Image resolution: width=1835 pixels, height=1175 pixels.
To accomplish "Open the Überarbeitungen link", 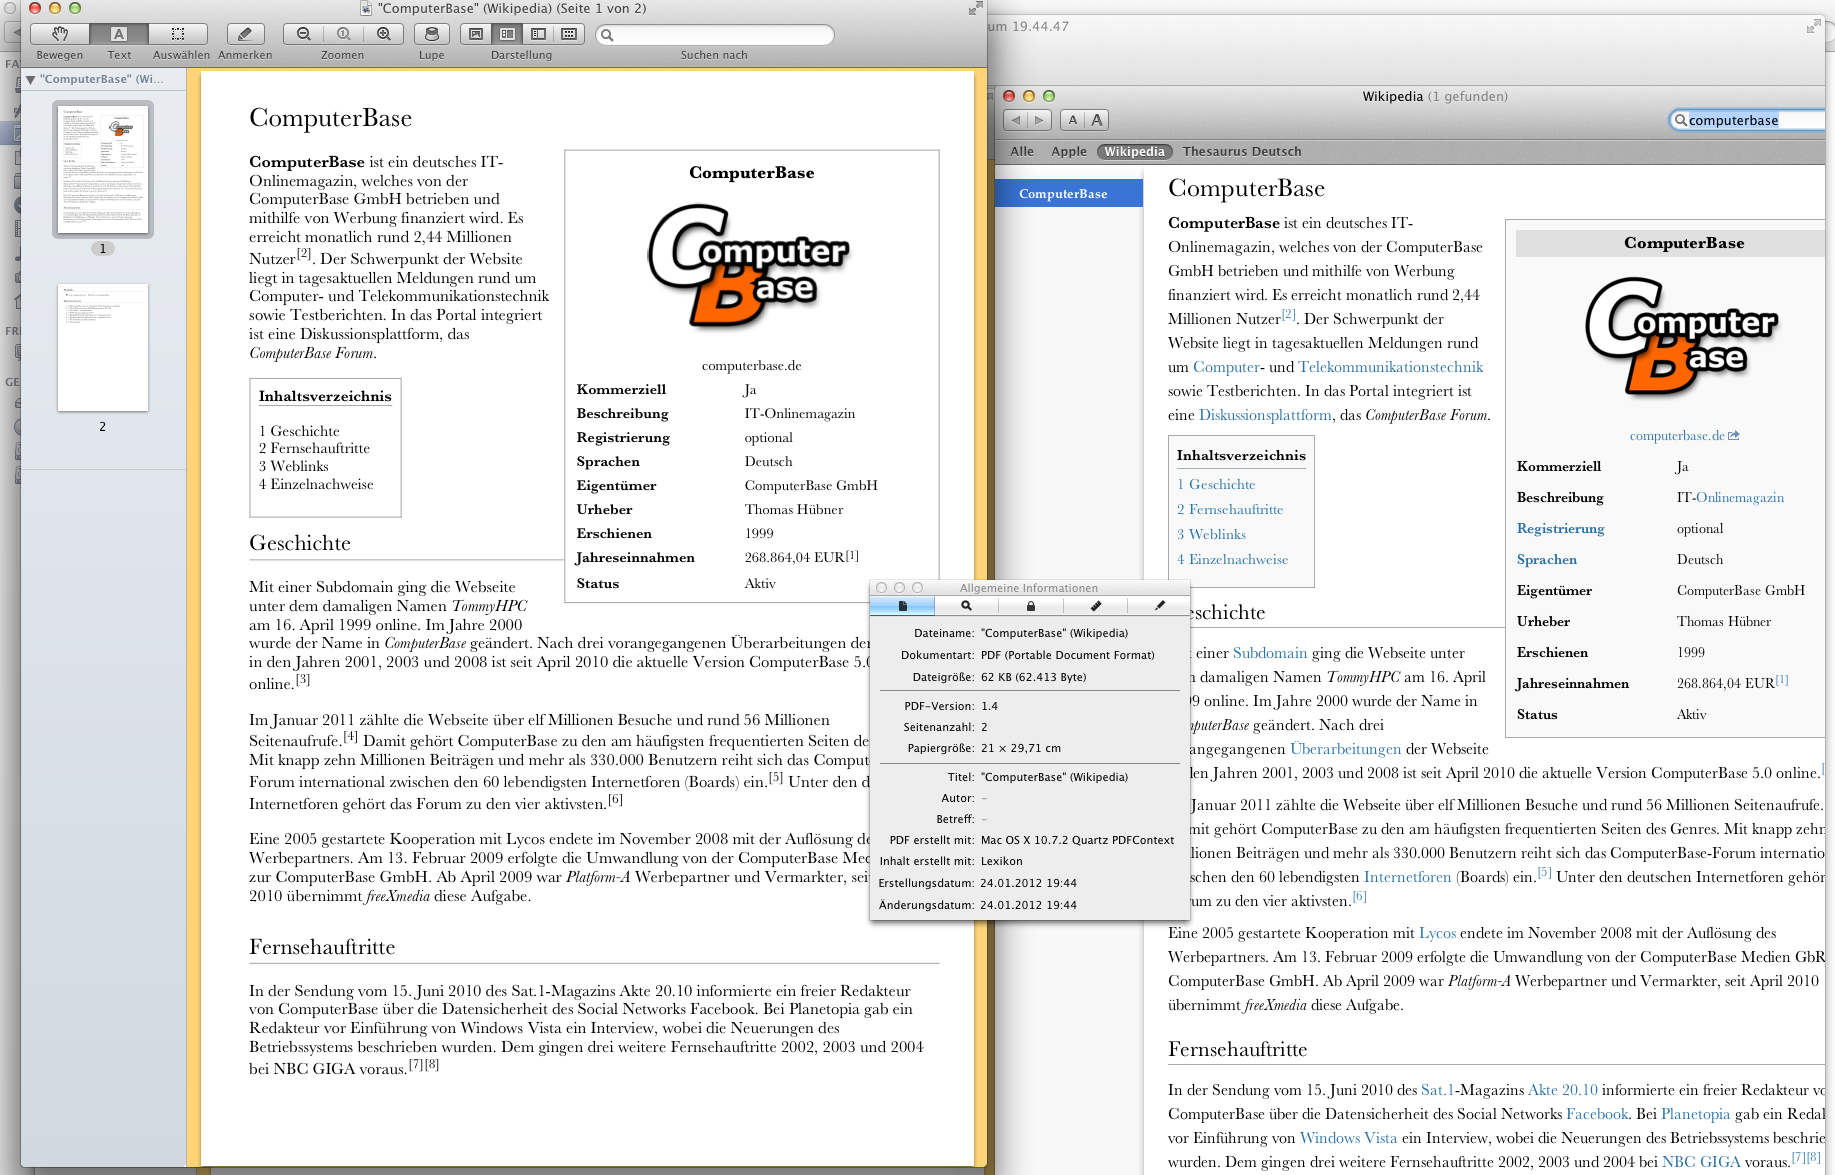I will 1346,749.
